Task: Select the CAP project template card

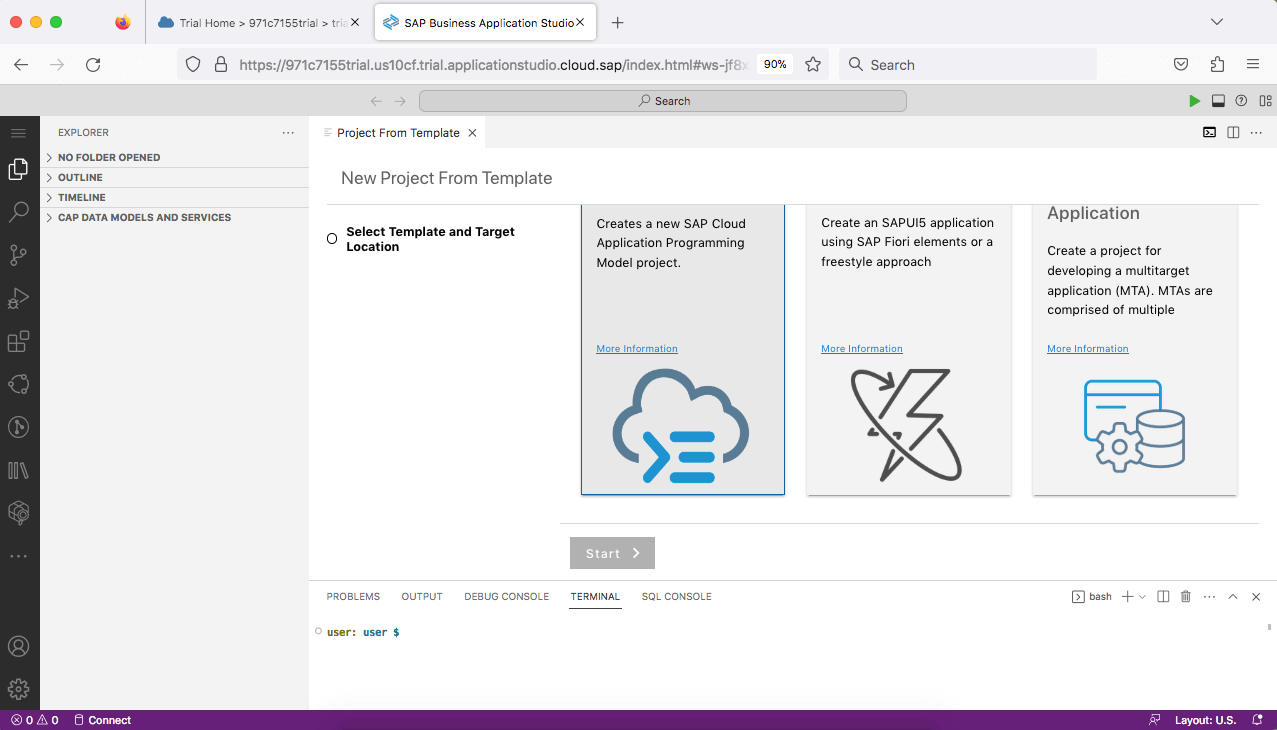Action: point(683,349)
